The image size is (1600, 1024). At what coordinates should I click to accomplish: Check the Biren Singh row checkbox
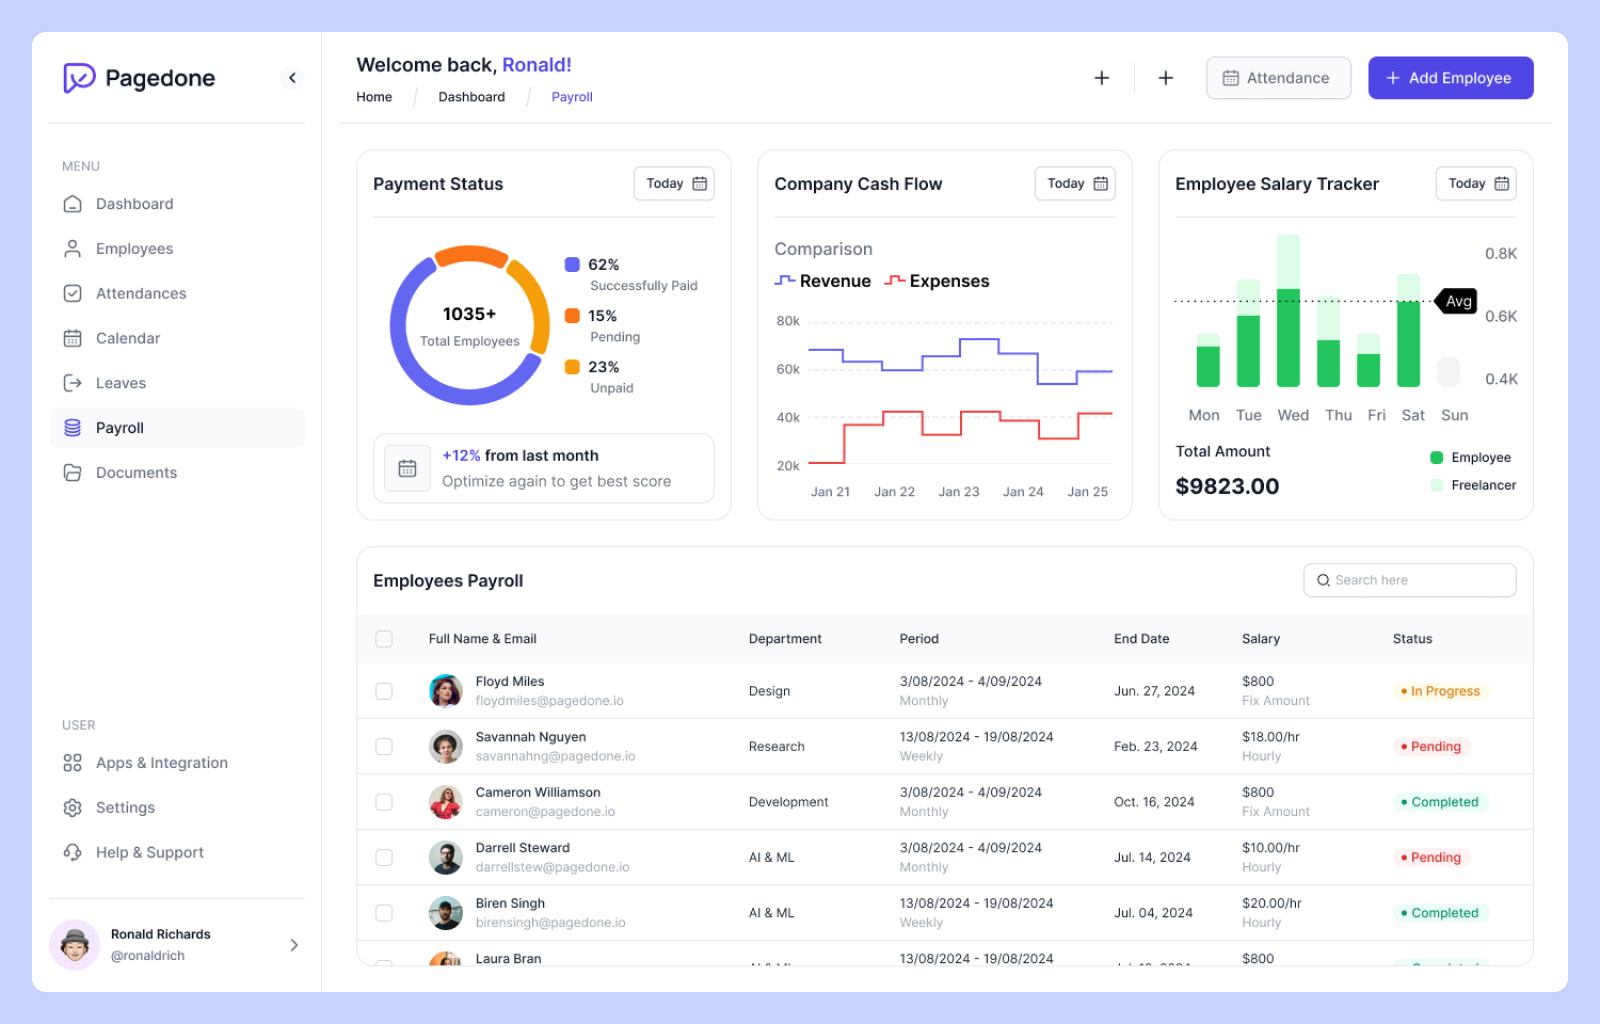point(384,913)
